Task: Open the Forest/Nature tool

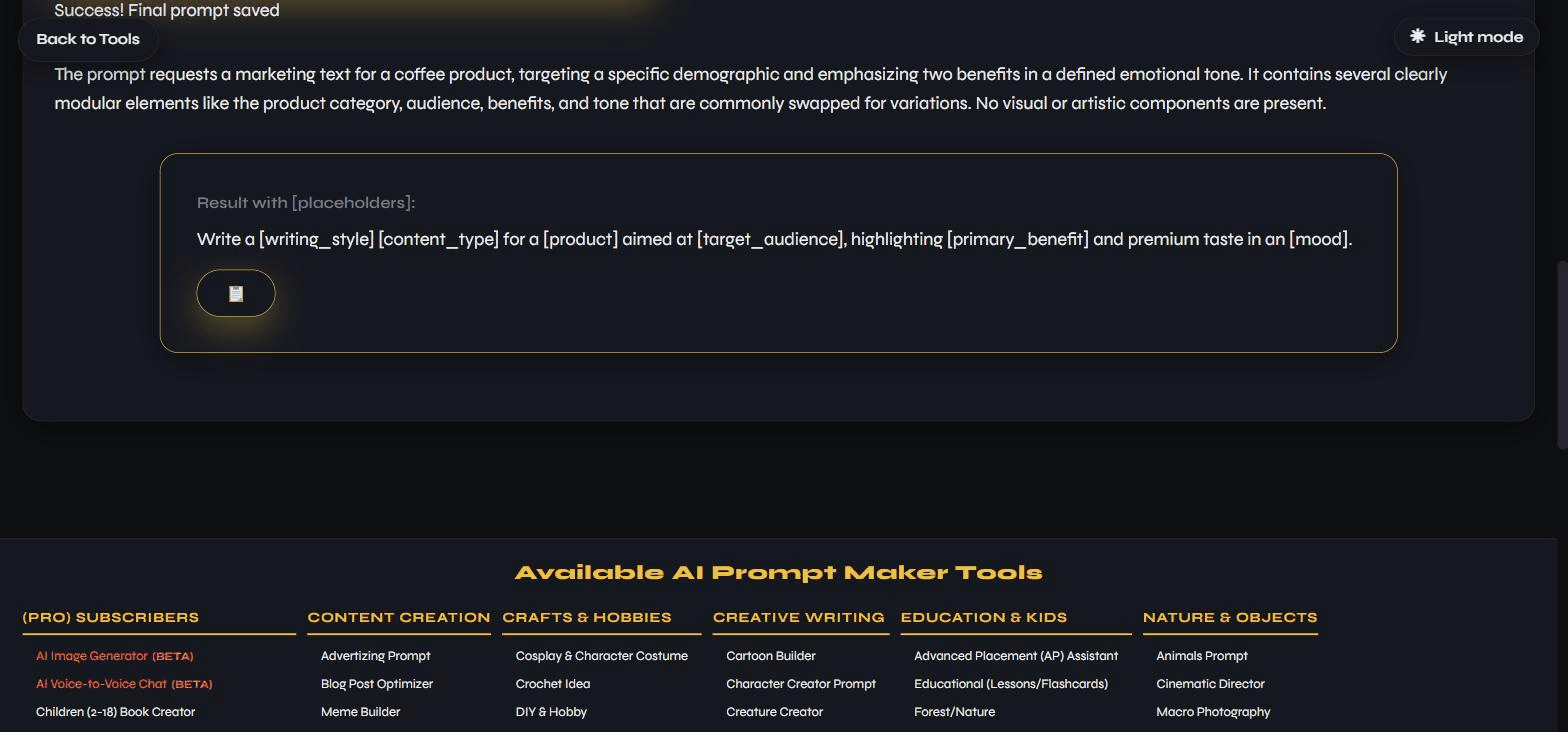Action: click(954, 712)
